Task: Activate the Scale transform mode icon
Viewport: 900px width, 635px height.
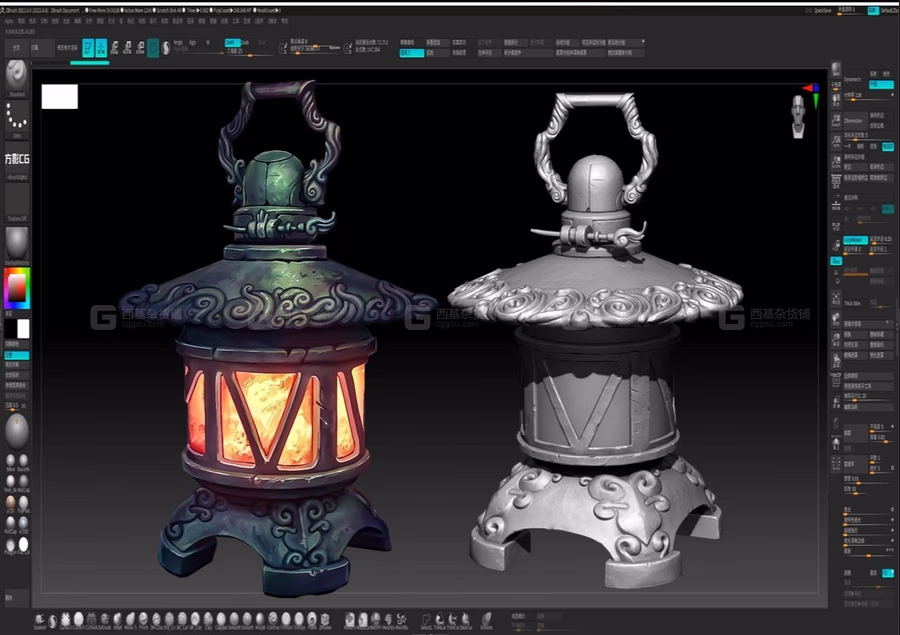Action: [x=127, y=48]
